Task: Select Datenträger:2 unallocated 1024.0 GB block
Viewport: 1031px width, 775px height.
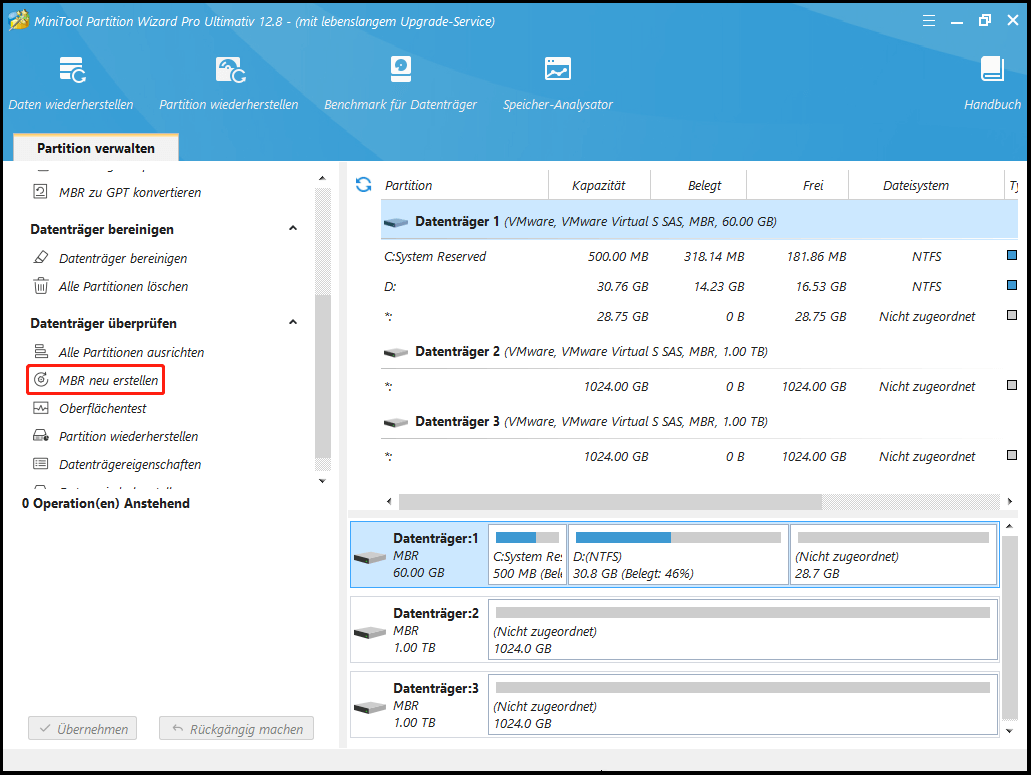Action: point(743,630)
